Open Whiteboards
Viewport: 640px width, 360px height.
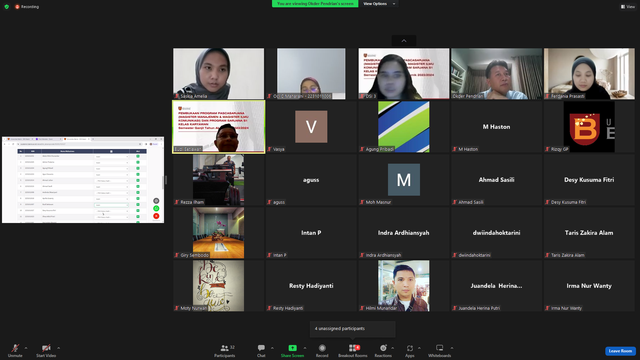pos(440,350)
